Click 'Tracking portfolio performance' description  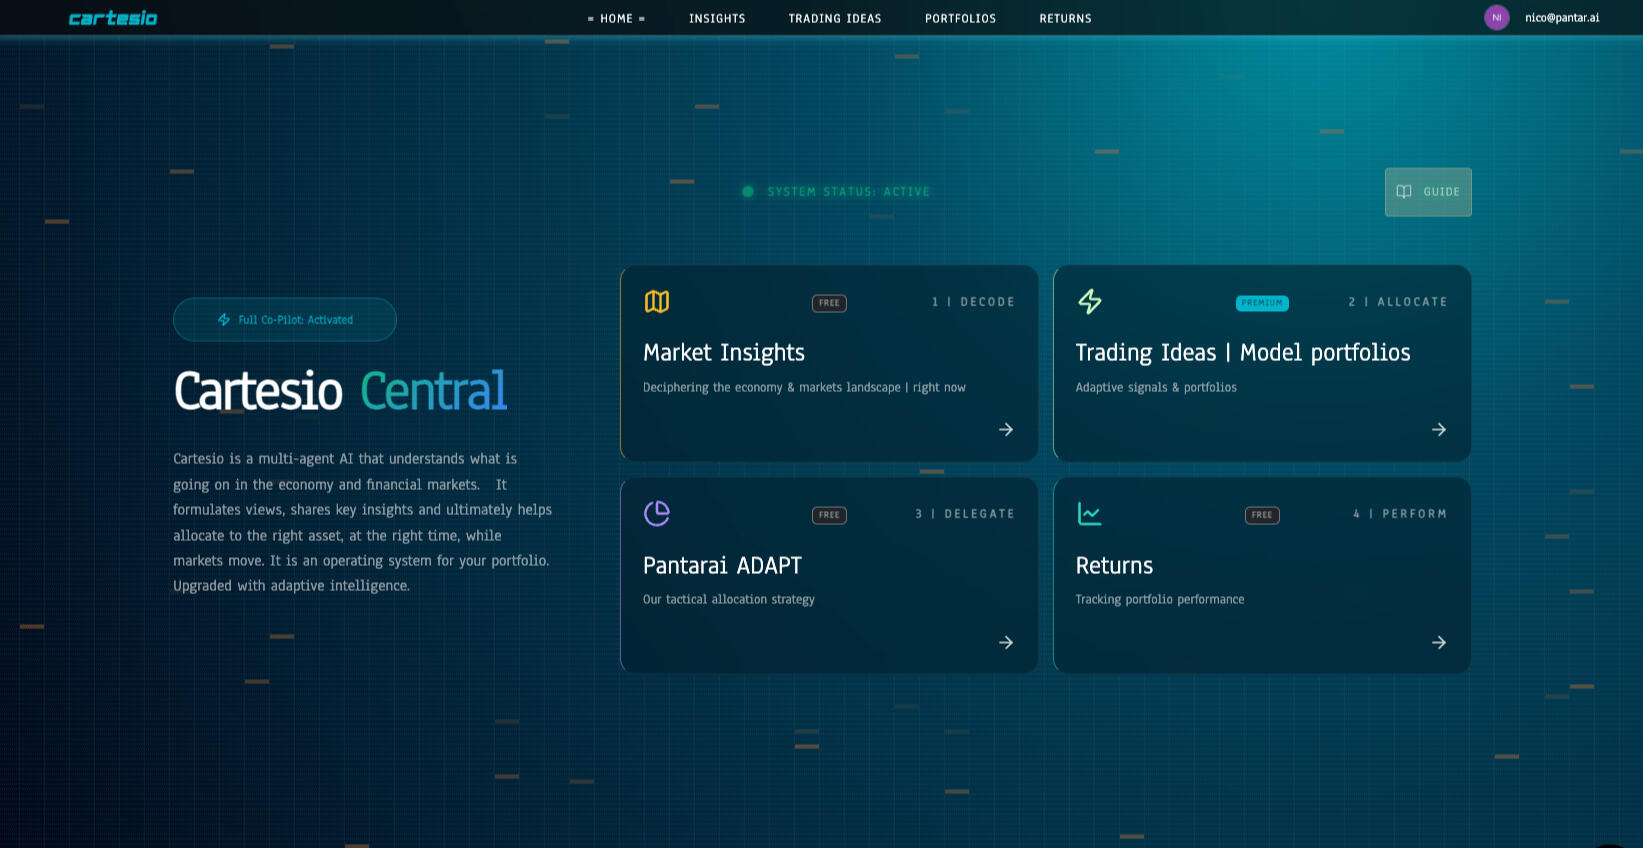(x=1160, y=599)
